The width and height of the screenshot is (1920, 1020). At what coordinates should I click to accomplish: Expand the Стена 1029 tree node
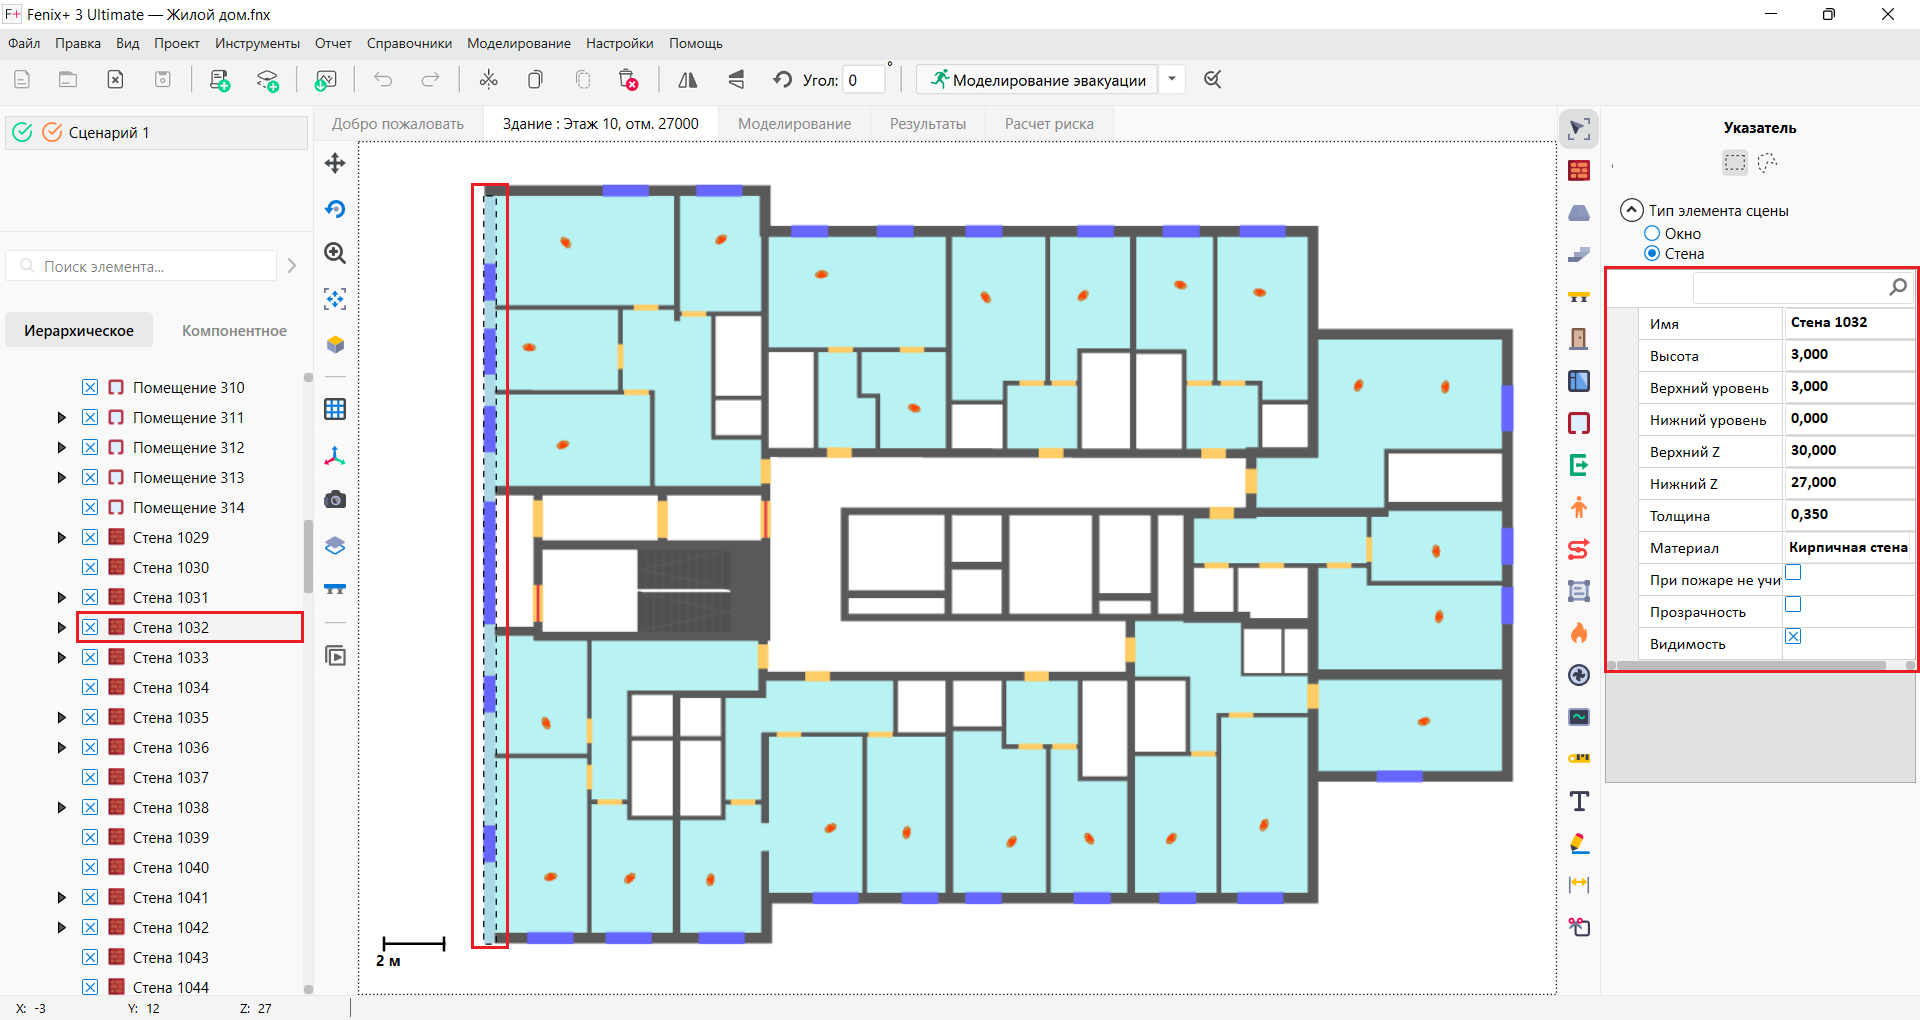click(x=62, y=537)
